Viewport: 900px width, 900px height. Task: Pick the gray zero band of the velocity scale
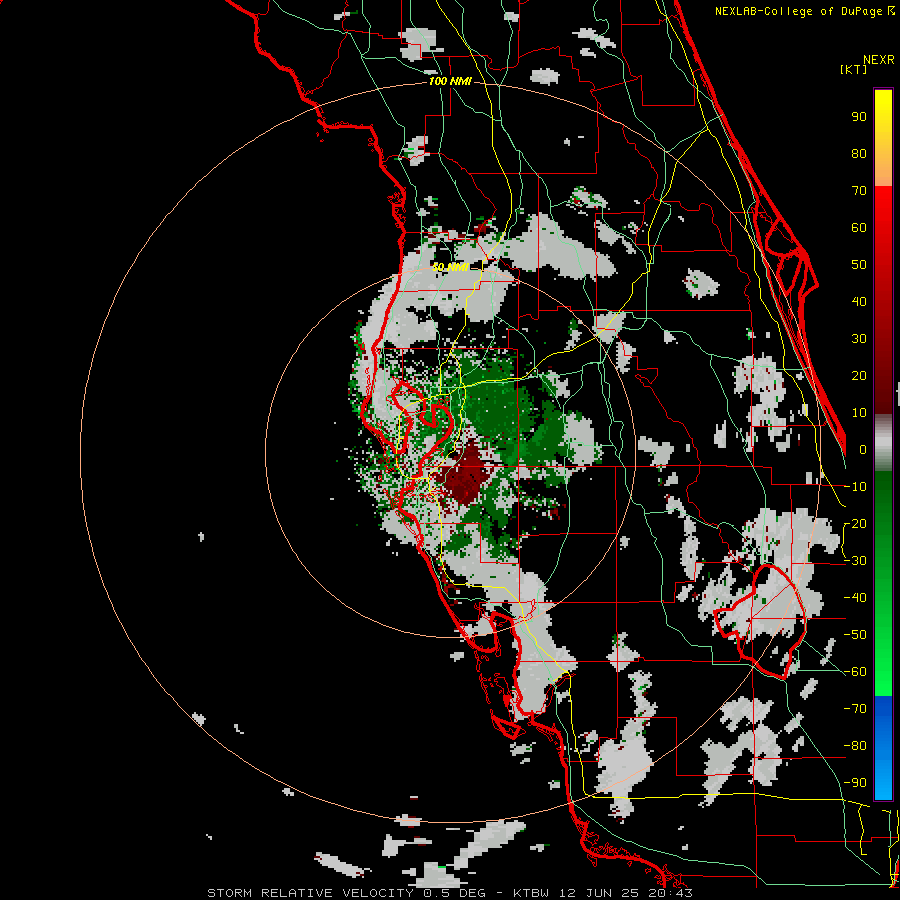tap(883, 443)
